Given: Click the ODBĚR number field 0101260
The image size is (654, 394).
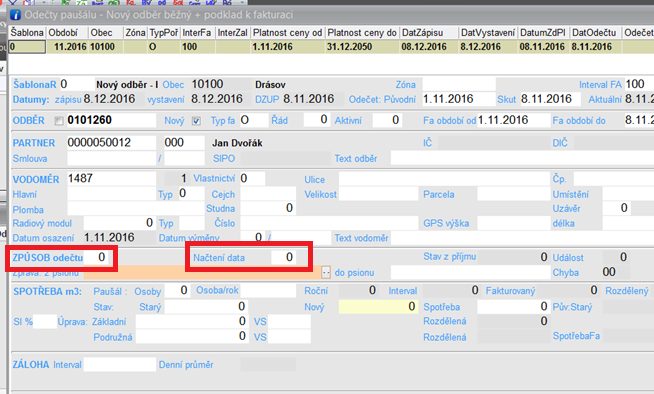Looking at the screenshot, I should click(x=111, y=120).
